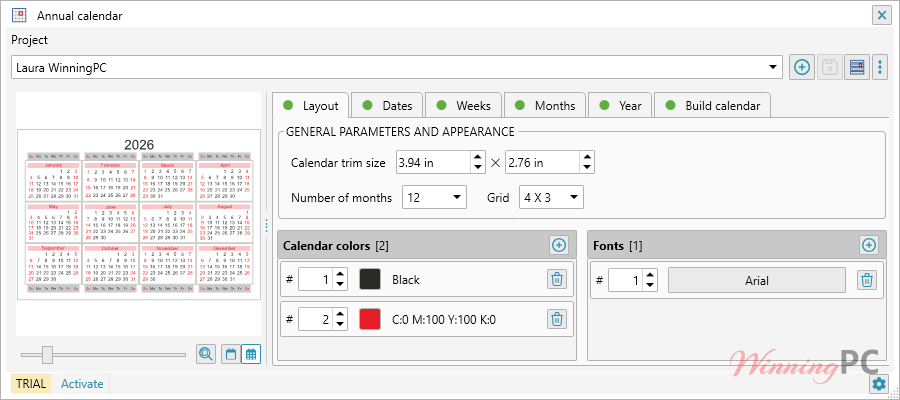Delete the Black color entry

556,280
